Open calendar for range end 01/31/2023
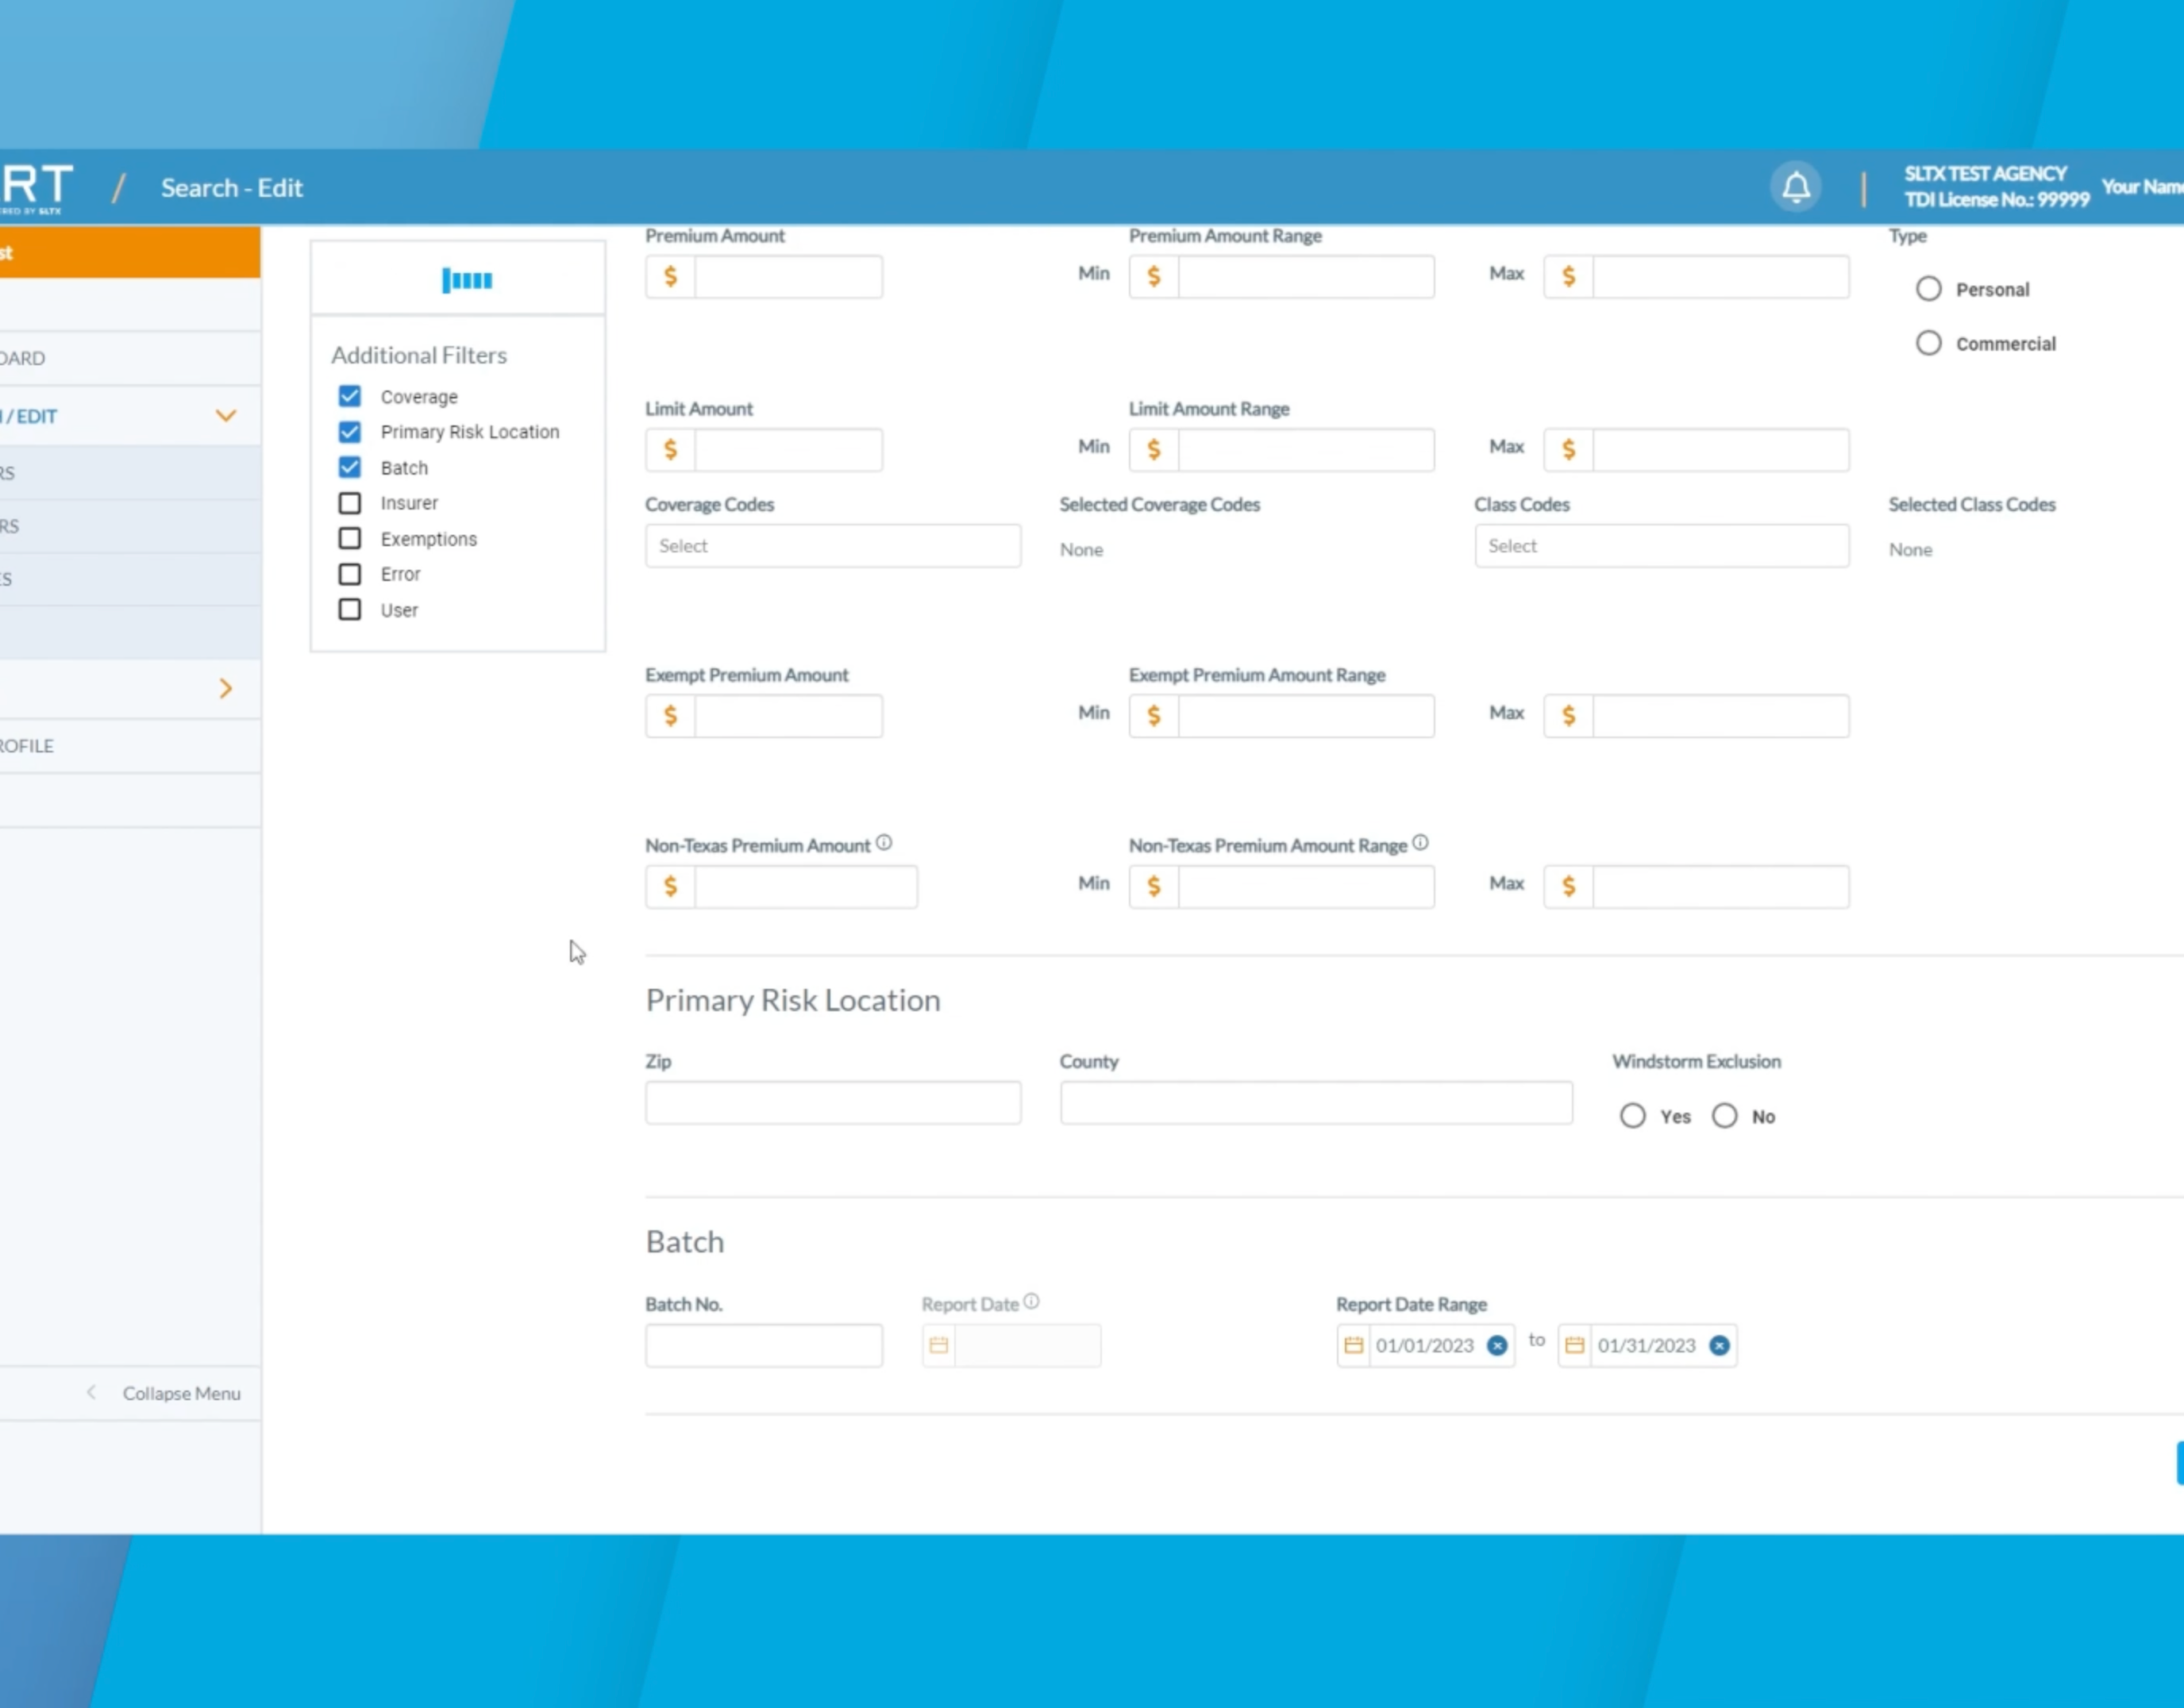The image size is (2184, 1708). point(1574,1345)
